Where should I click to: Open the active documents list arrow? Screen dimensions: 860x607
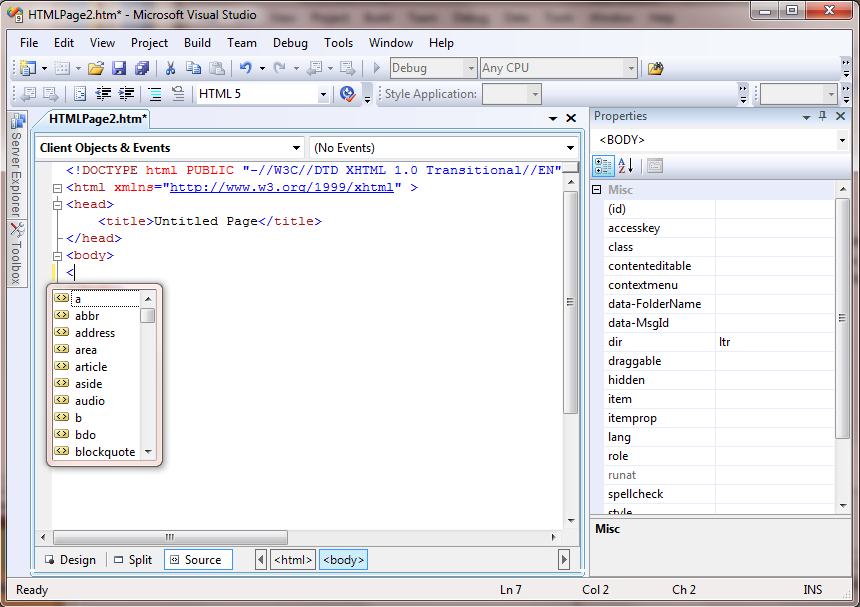[x=553, y=118]
